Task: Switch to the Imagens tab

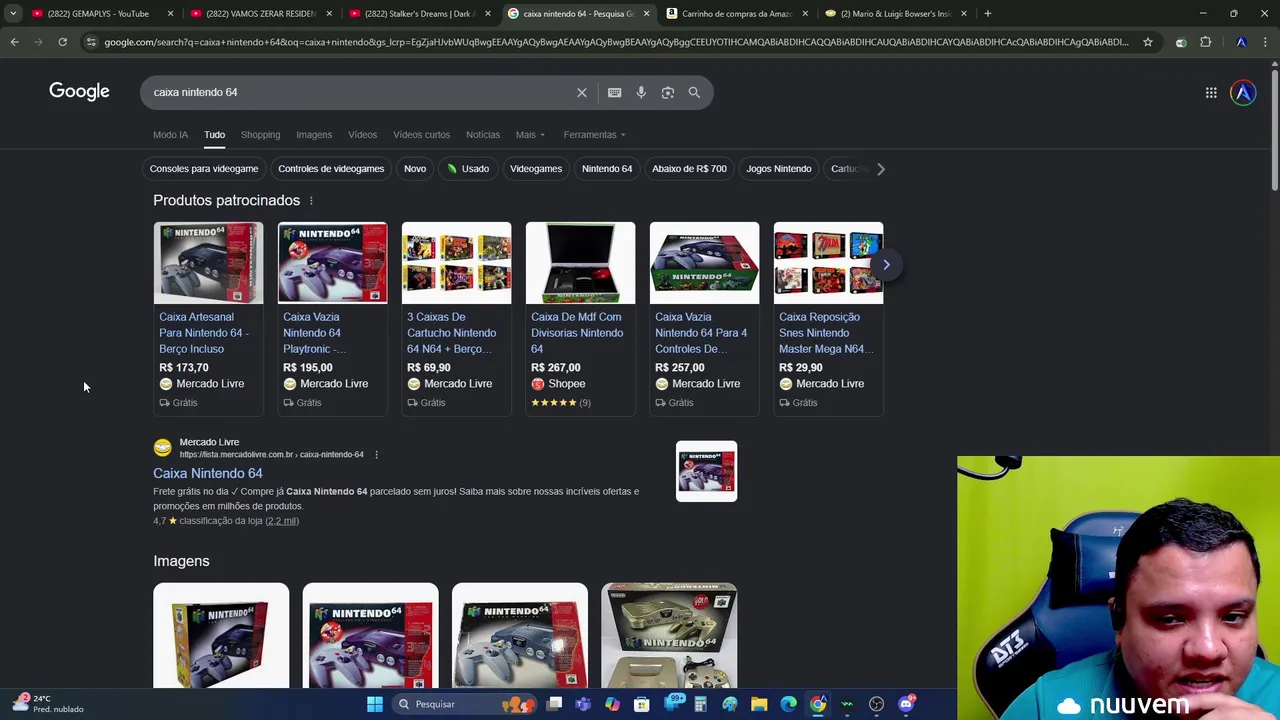Action: coord(314,135)
